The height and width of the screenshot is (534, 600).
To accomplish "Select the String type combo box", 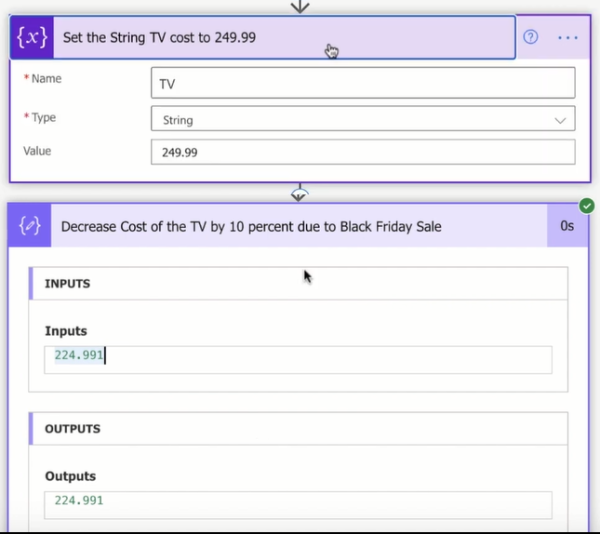I will click(350, 120).
